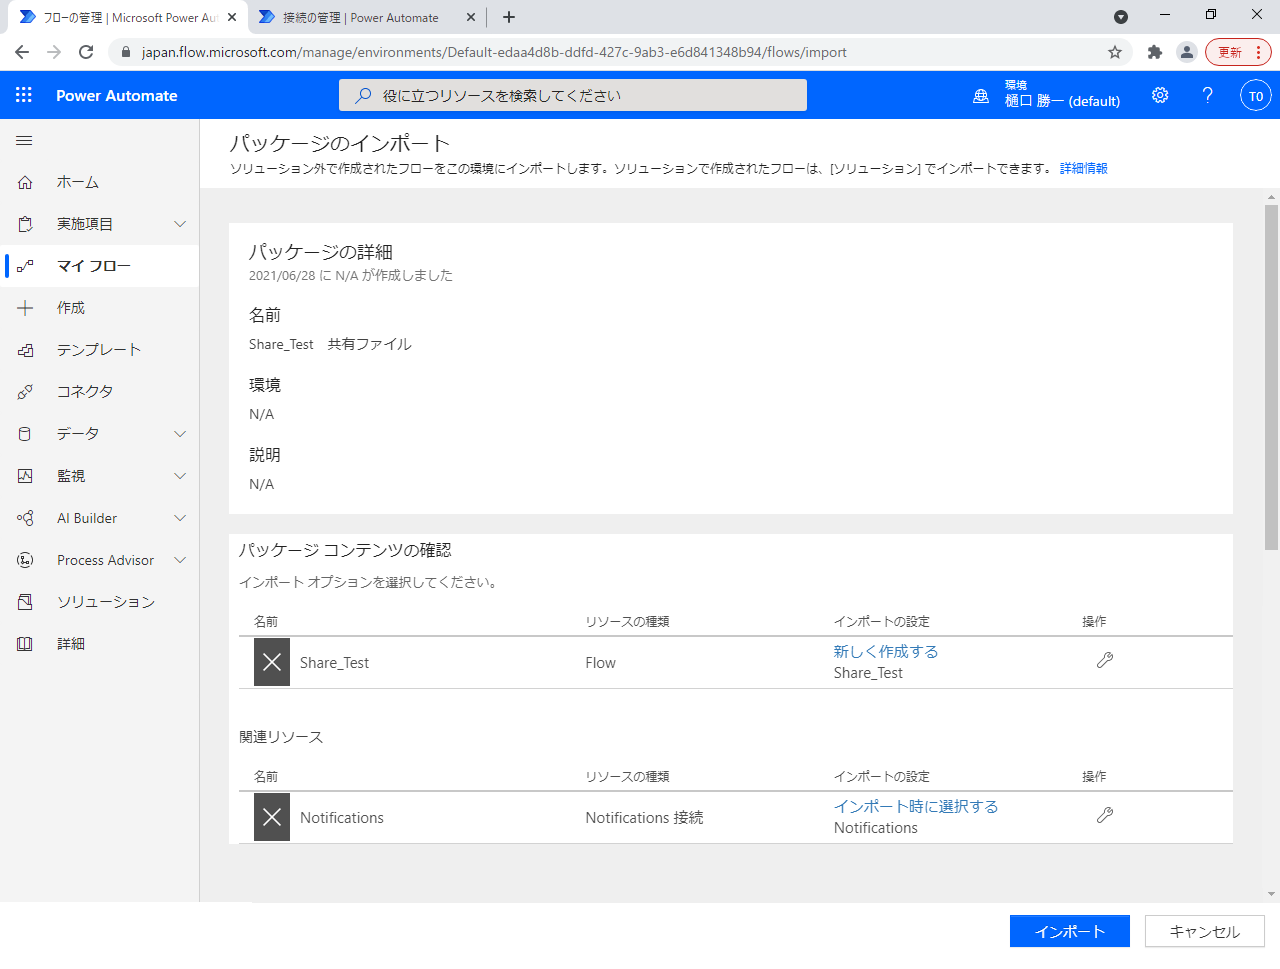Expand the AI Builder chevron
The image size is (1280, 969).
coord(180,518)
